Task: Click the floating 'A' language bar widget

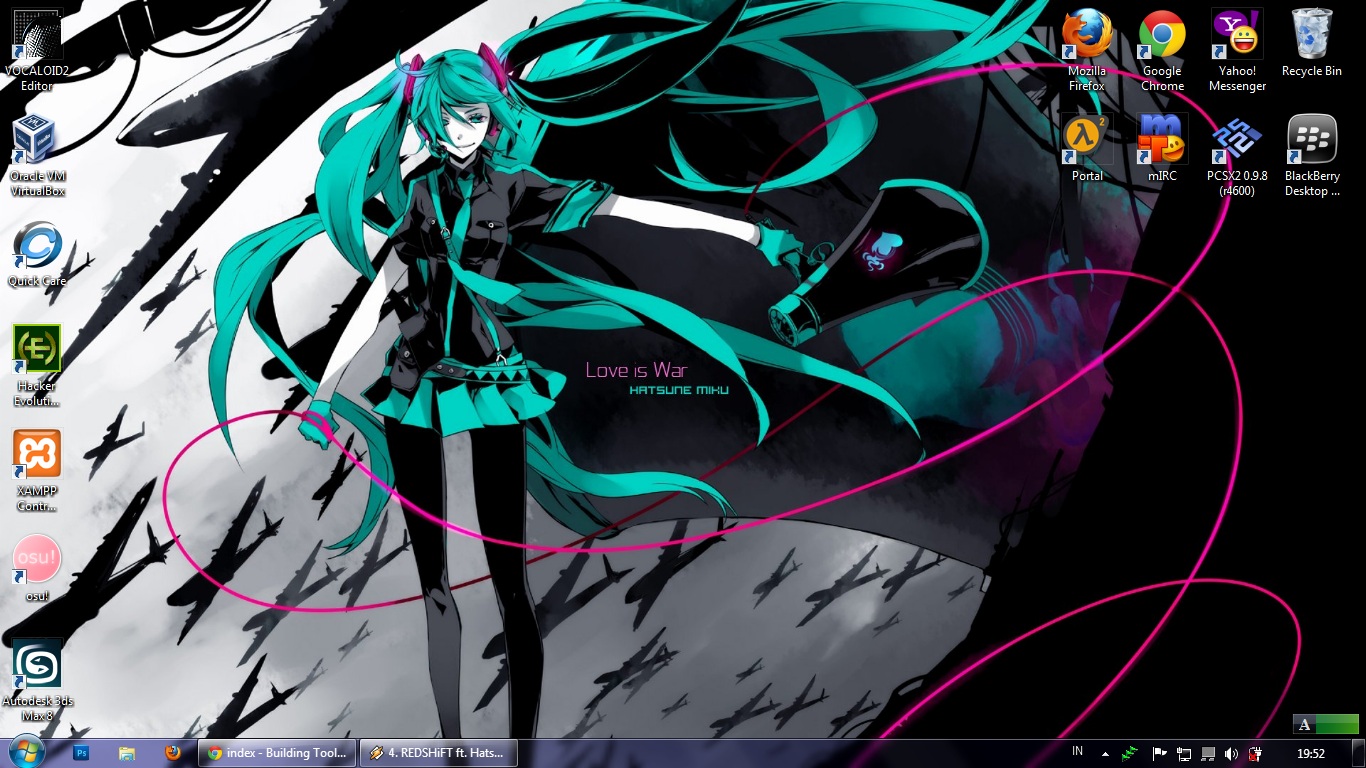Action: tap(1326, 725)
